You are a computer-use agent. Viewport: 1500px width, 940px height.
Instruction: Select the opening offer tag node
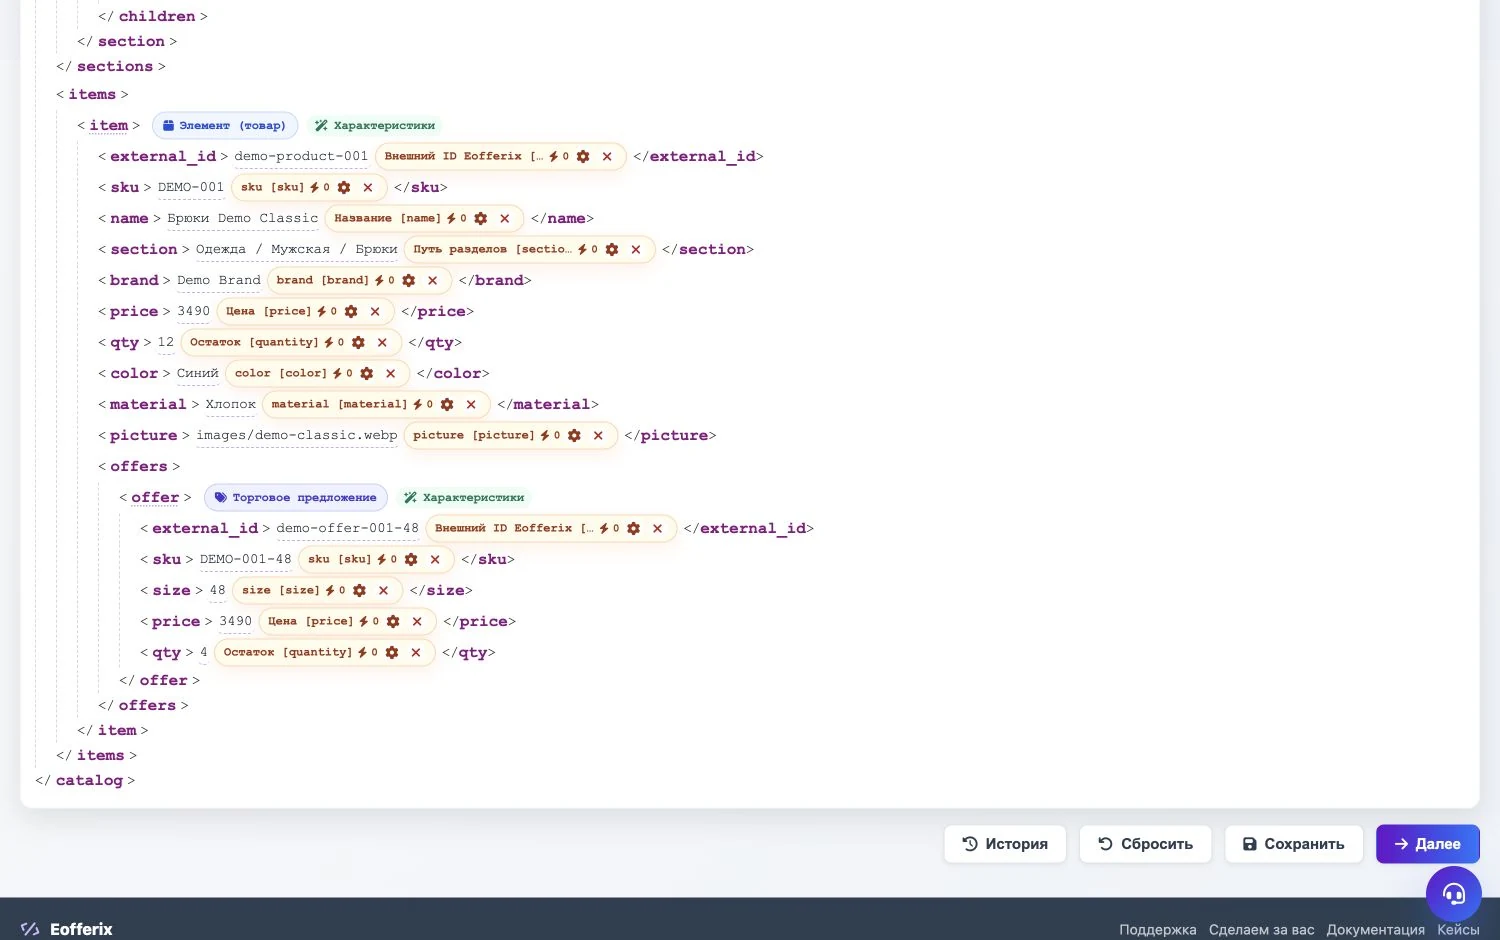tap(155, 498)
